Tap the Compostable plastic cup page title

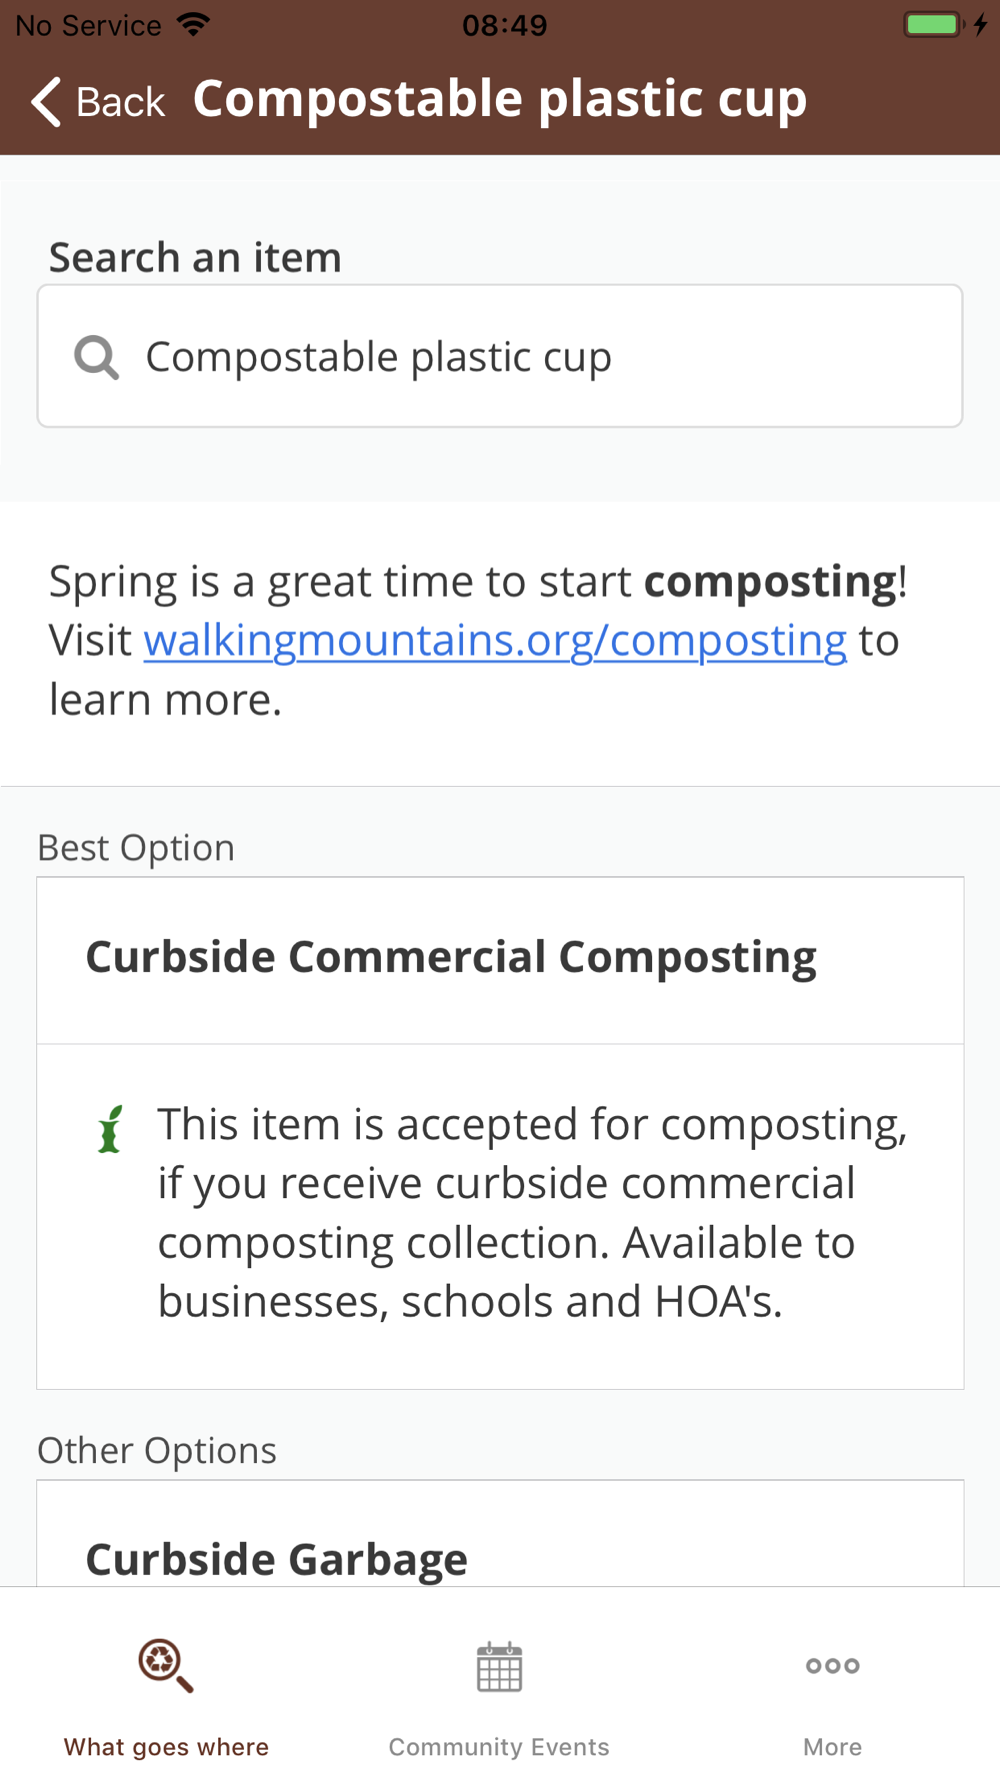coord(500,99)
